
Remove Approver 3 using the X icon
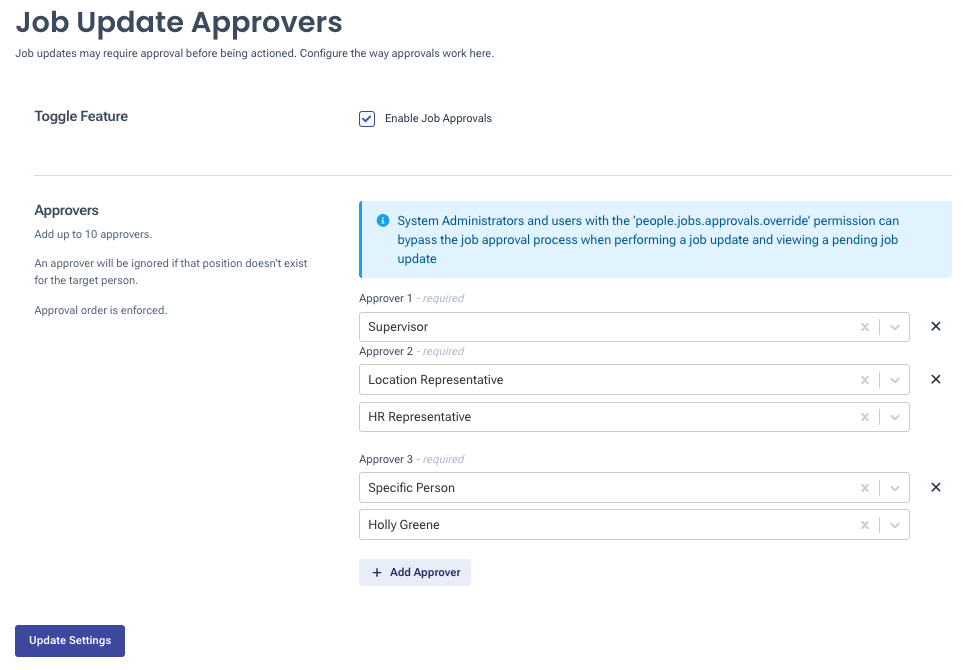click(936, 487)
